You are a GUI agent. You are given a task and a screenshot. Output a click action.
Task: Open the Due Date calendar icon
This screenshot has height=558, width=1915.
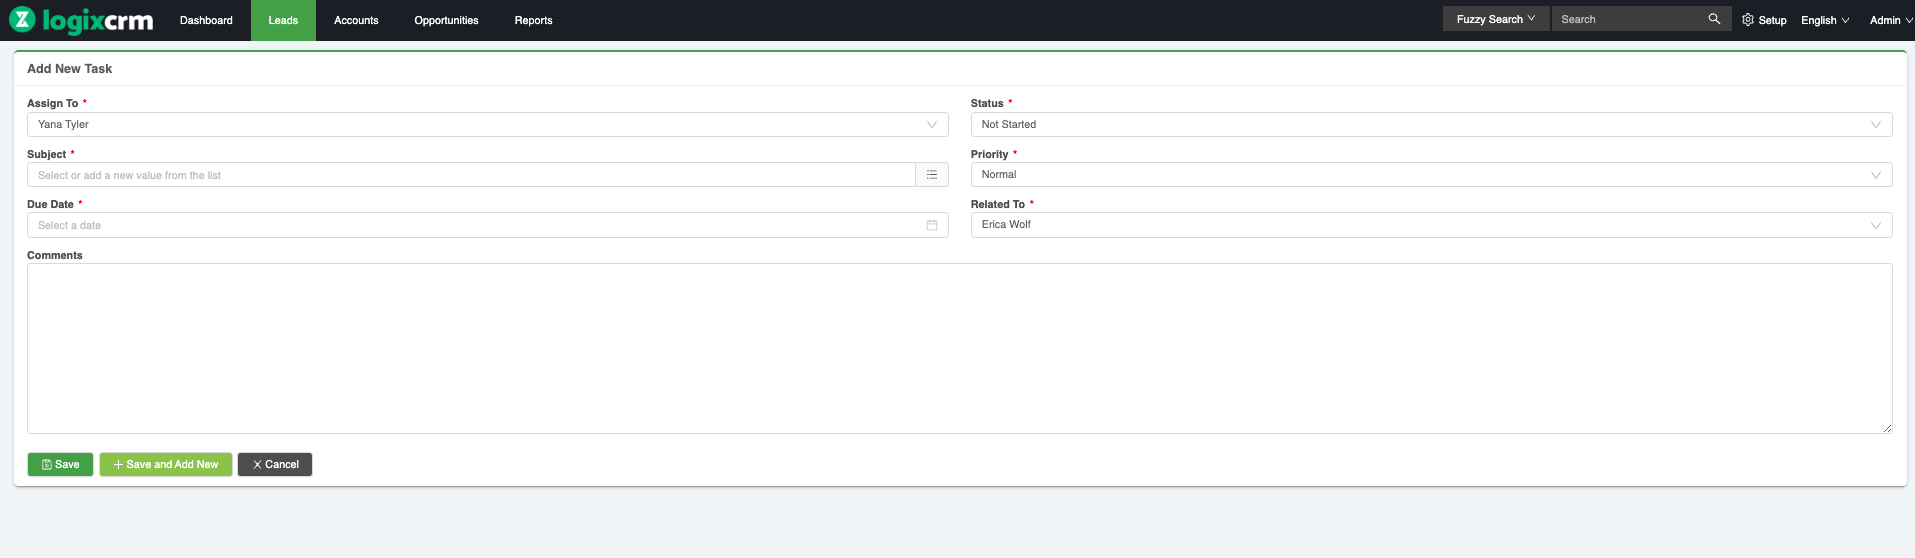pyautogui.click(x=931, y=225)
